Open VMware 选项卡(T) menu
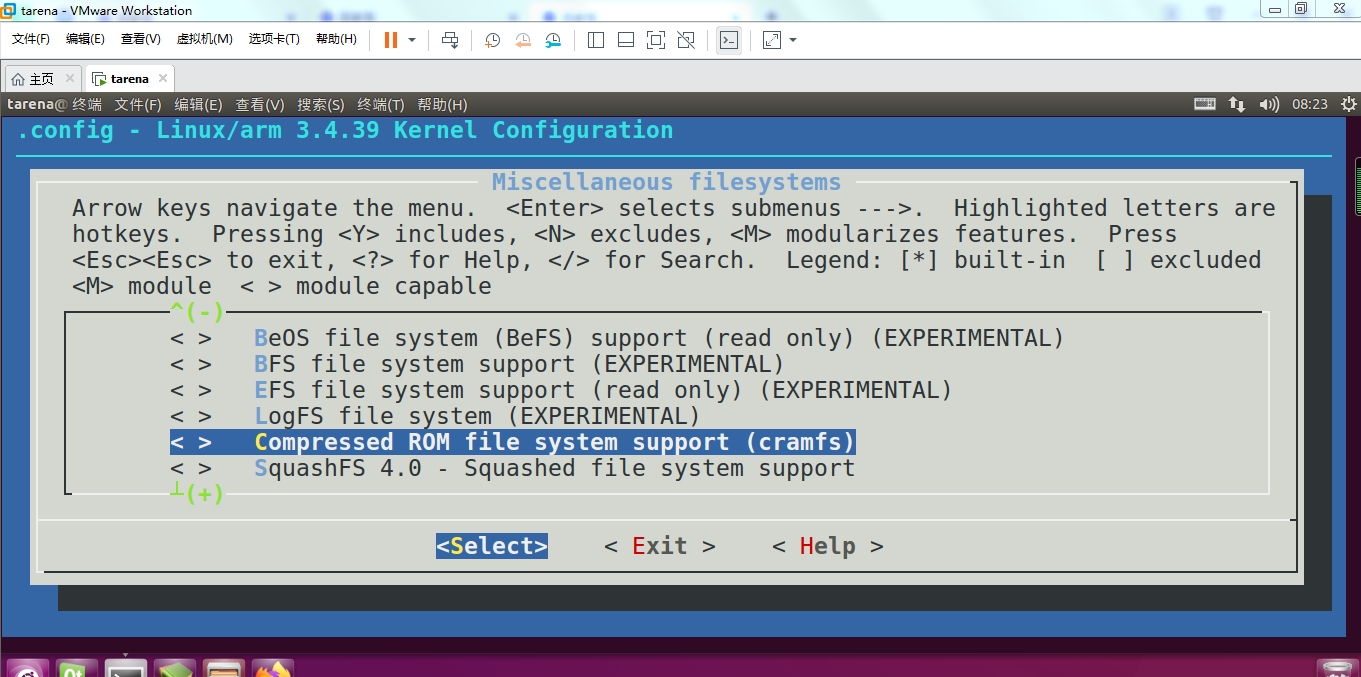The image size is (1361, 677). [274, 39]
